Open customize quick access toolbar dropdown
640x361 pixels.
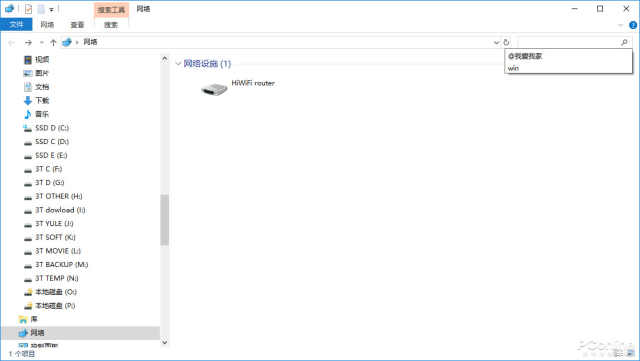coord(51,9)
